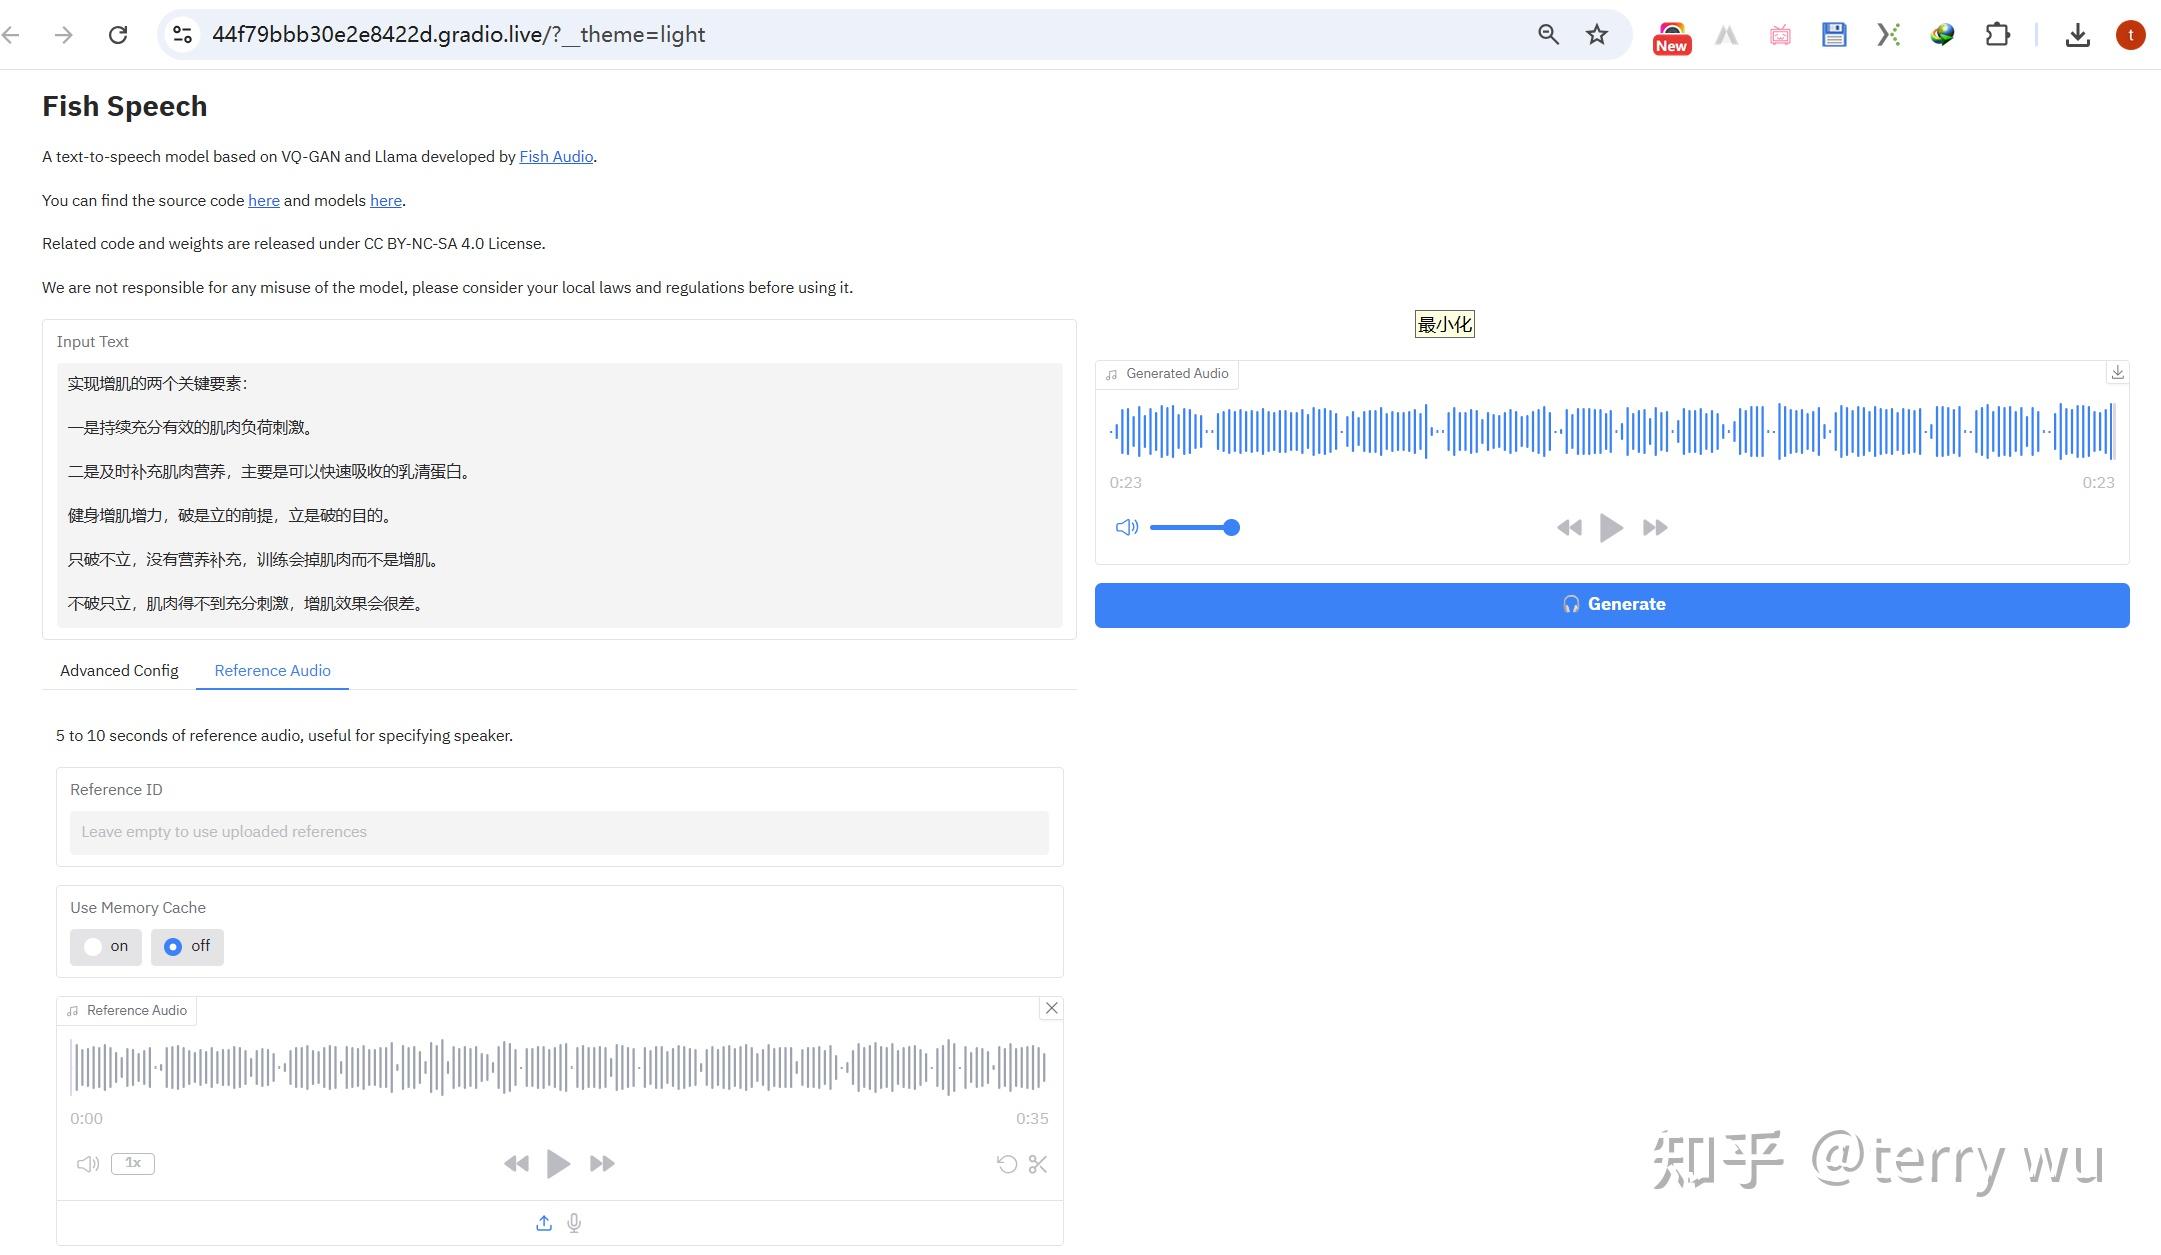Open the Fish Audio link
The height and width of the screenshot is (1255, 2161).
pos(555,156)
